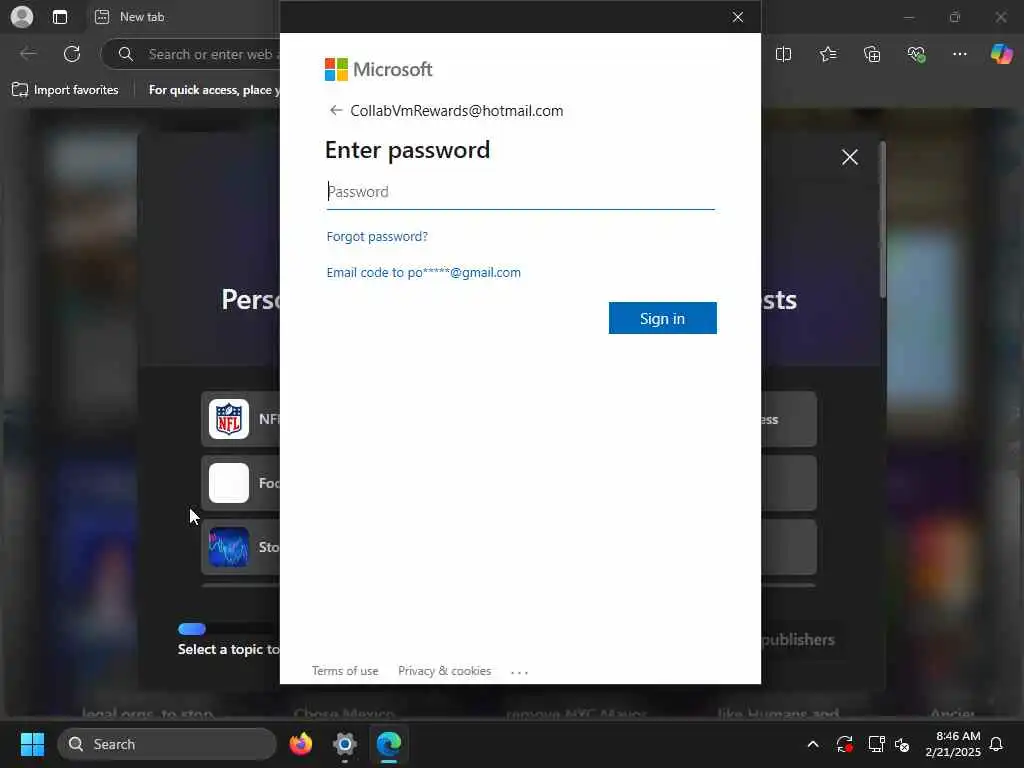
Task: Open Settings gear from the taskbar
Action: point(345,744)
